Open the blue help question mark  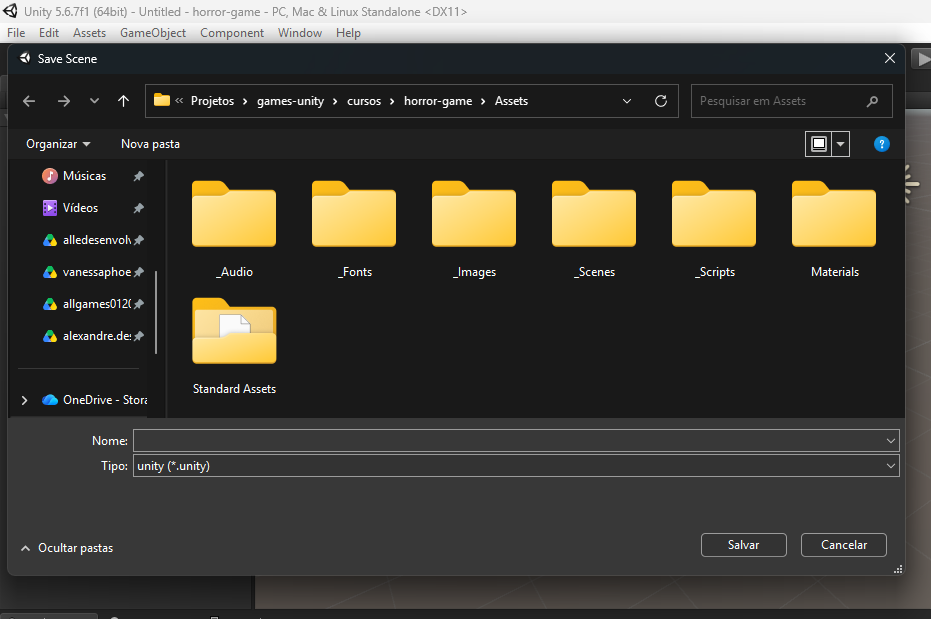[x=882, y=144]
